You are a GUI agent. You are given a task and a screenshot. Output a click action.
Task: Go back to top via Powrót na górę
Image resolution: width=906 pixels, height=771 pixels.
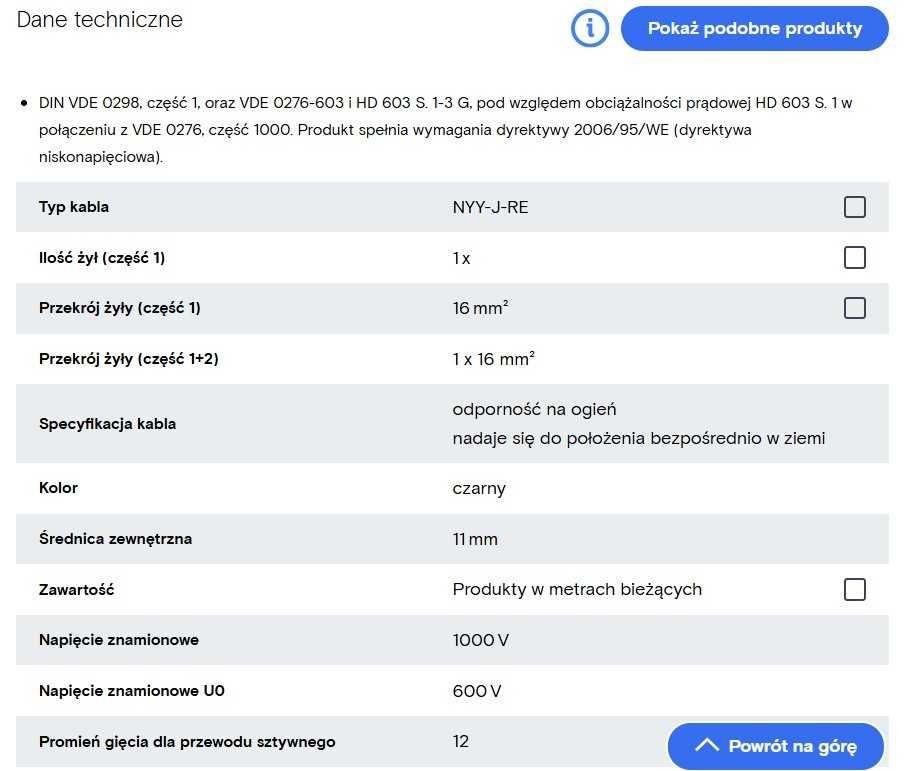(775, 746)
